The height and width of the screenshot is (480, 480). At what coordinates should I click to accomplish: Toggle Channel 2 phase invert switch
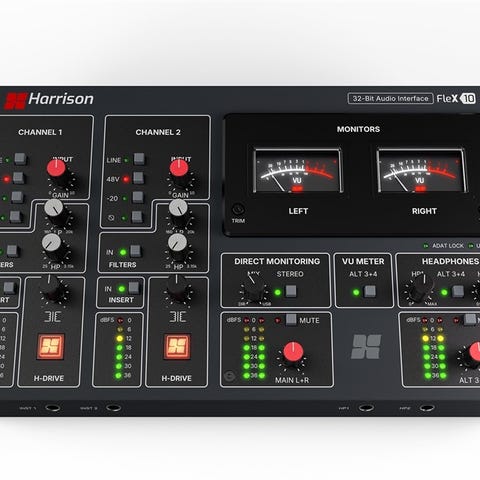137,217
